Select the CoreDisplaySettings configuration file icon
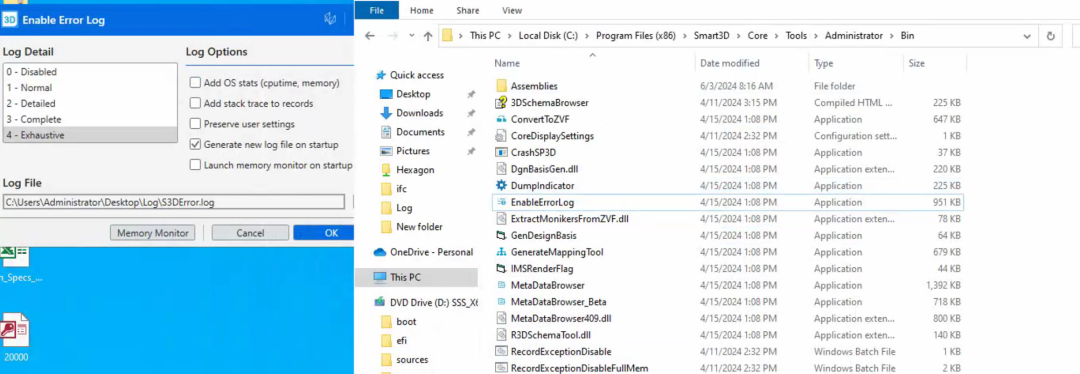The height and width of the screenshot is (374, 1080). pos(501,136)
